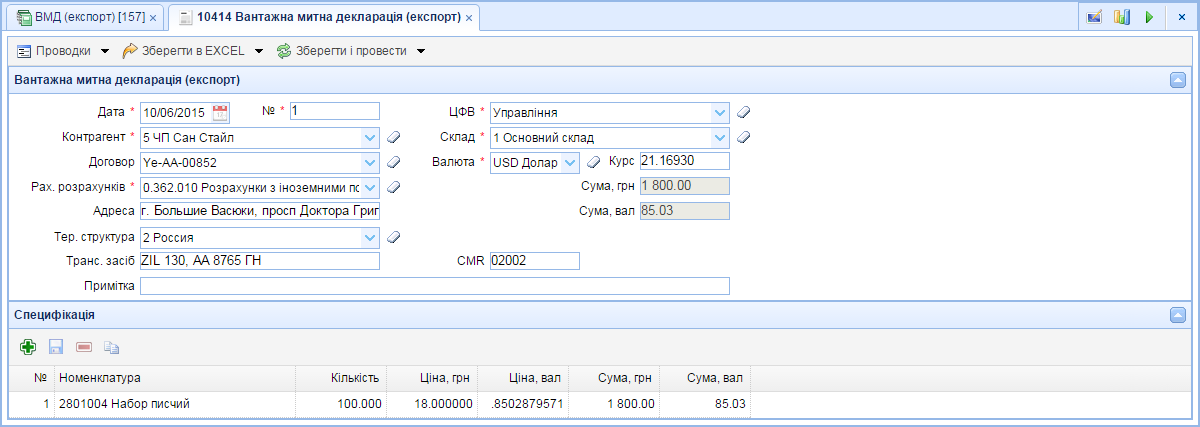Close the 10414 Вантажна митна декларація tab
The width and height of the screenshot is (1200, 427).
[469, 19]
